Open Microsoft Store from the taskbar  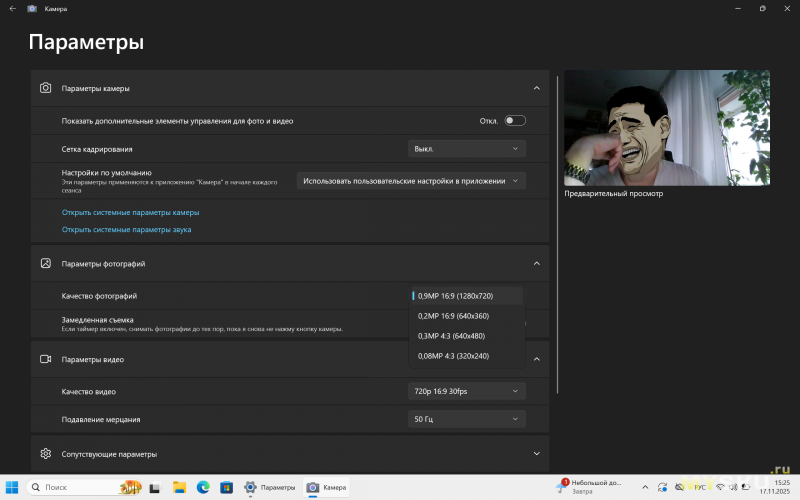click(x=227, y=487)
